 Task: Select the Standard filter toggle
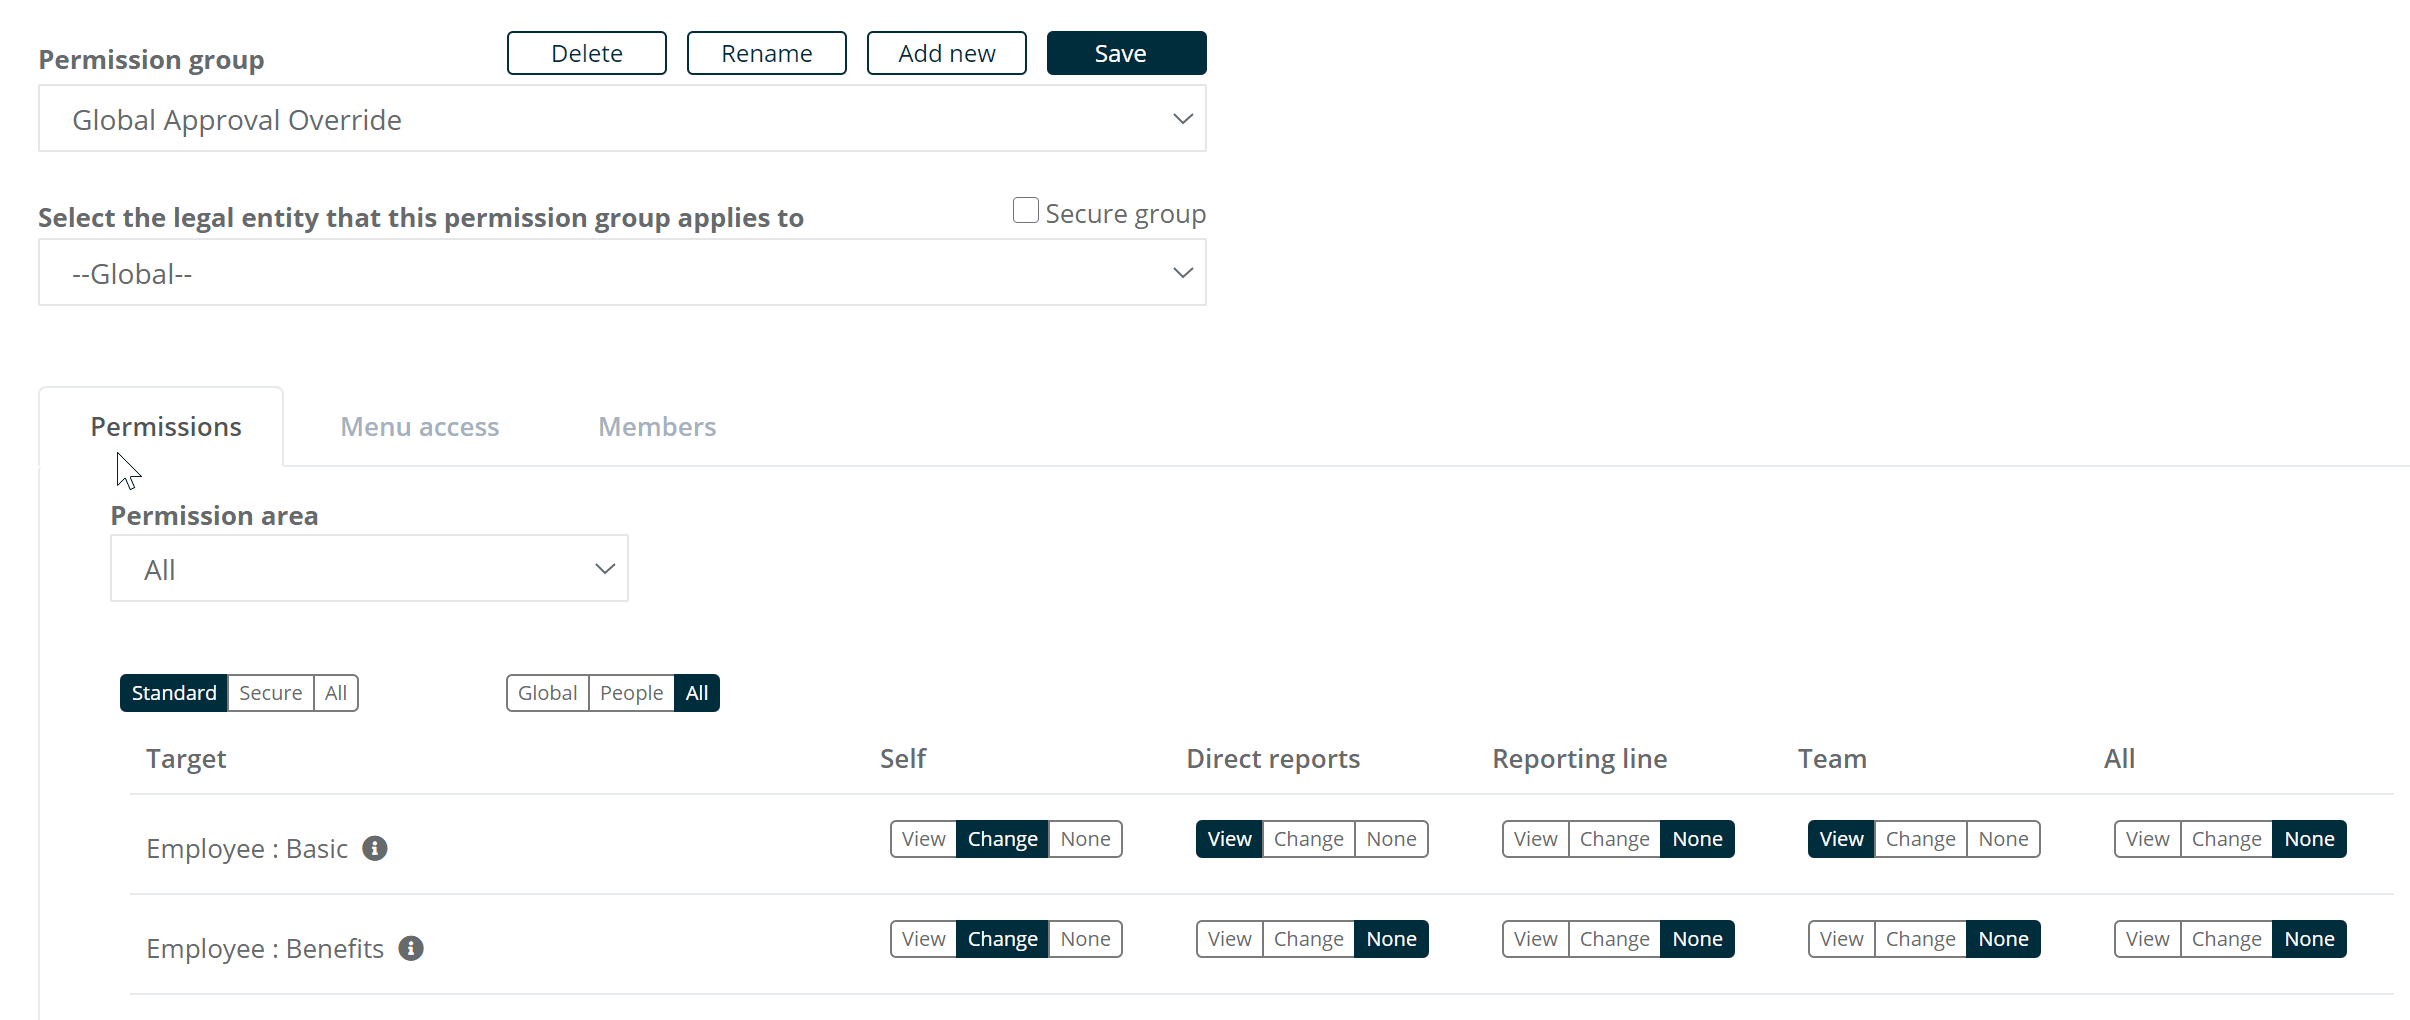pyautogui.click(x=174, y=693)
